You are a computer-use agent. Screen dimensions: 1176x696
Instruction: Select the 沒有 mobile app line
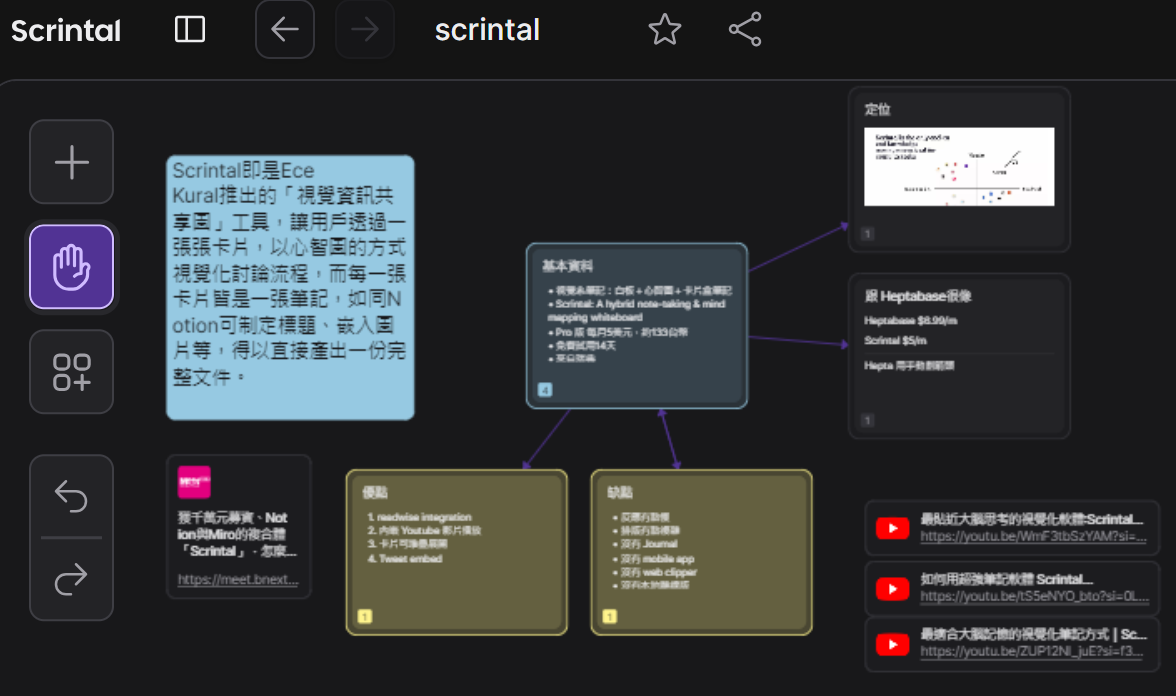[x=653, y=559]
